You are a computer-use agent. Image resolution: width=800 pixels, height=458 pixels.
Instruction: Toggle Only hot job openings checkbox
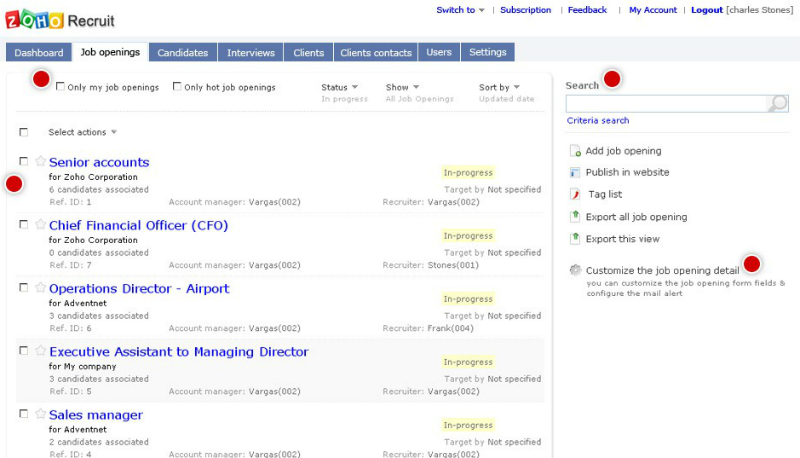[x=177, y=87]
